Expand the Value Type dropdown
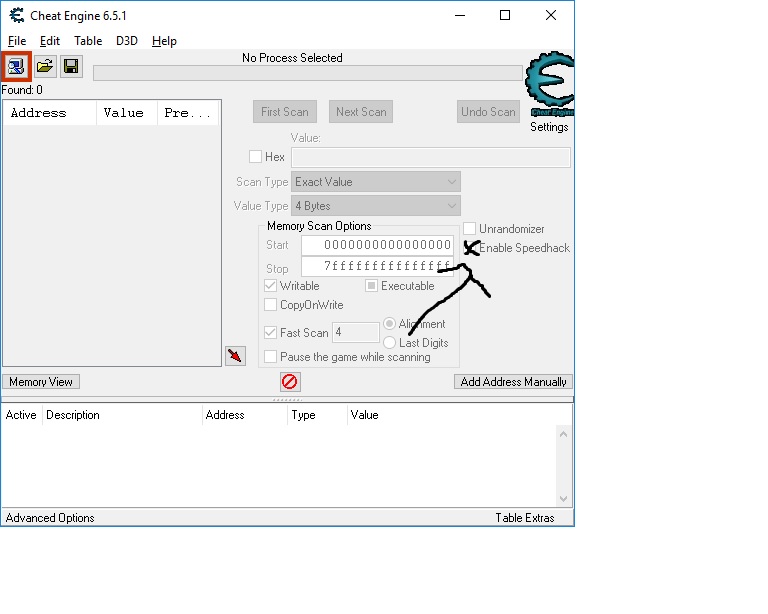 [376, 206]
